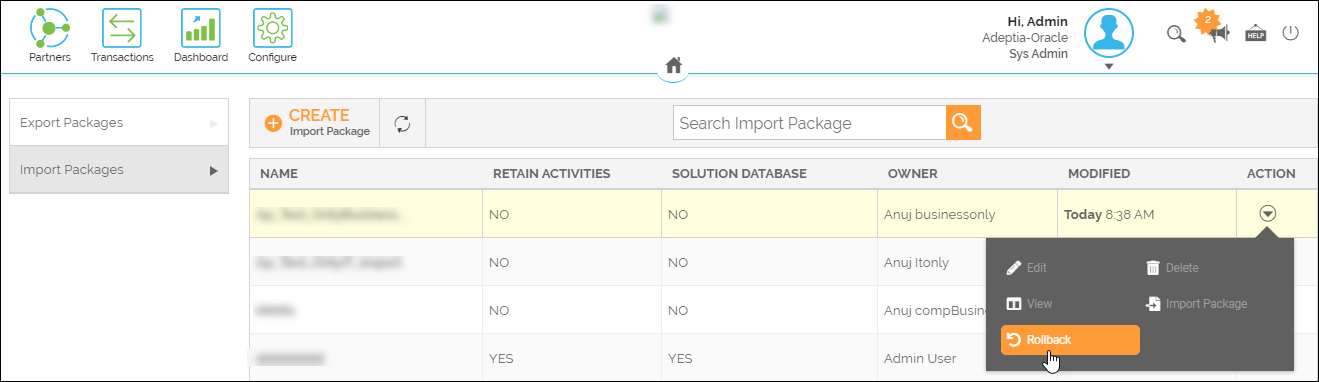The image size is (1319, 382).
Task: Click the power logout icon
Action: pyautogui.click(x=1291, y=33)
